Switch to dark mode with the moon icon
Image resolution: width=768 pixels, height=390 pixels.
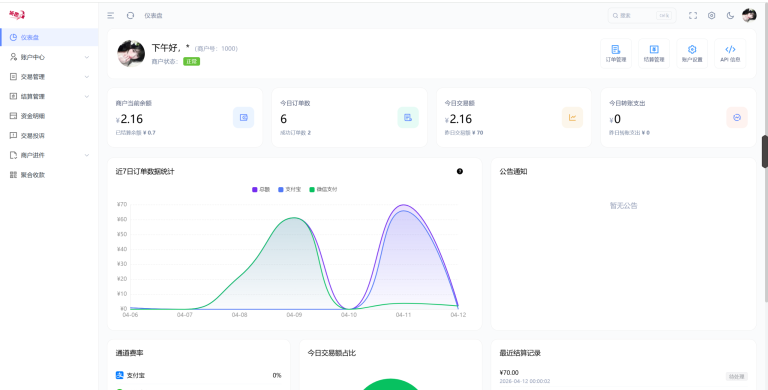[x=730, y=16]
